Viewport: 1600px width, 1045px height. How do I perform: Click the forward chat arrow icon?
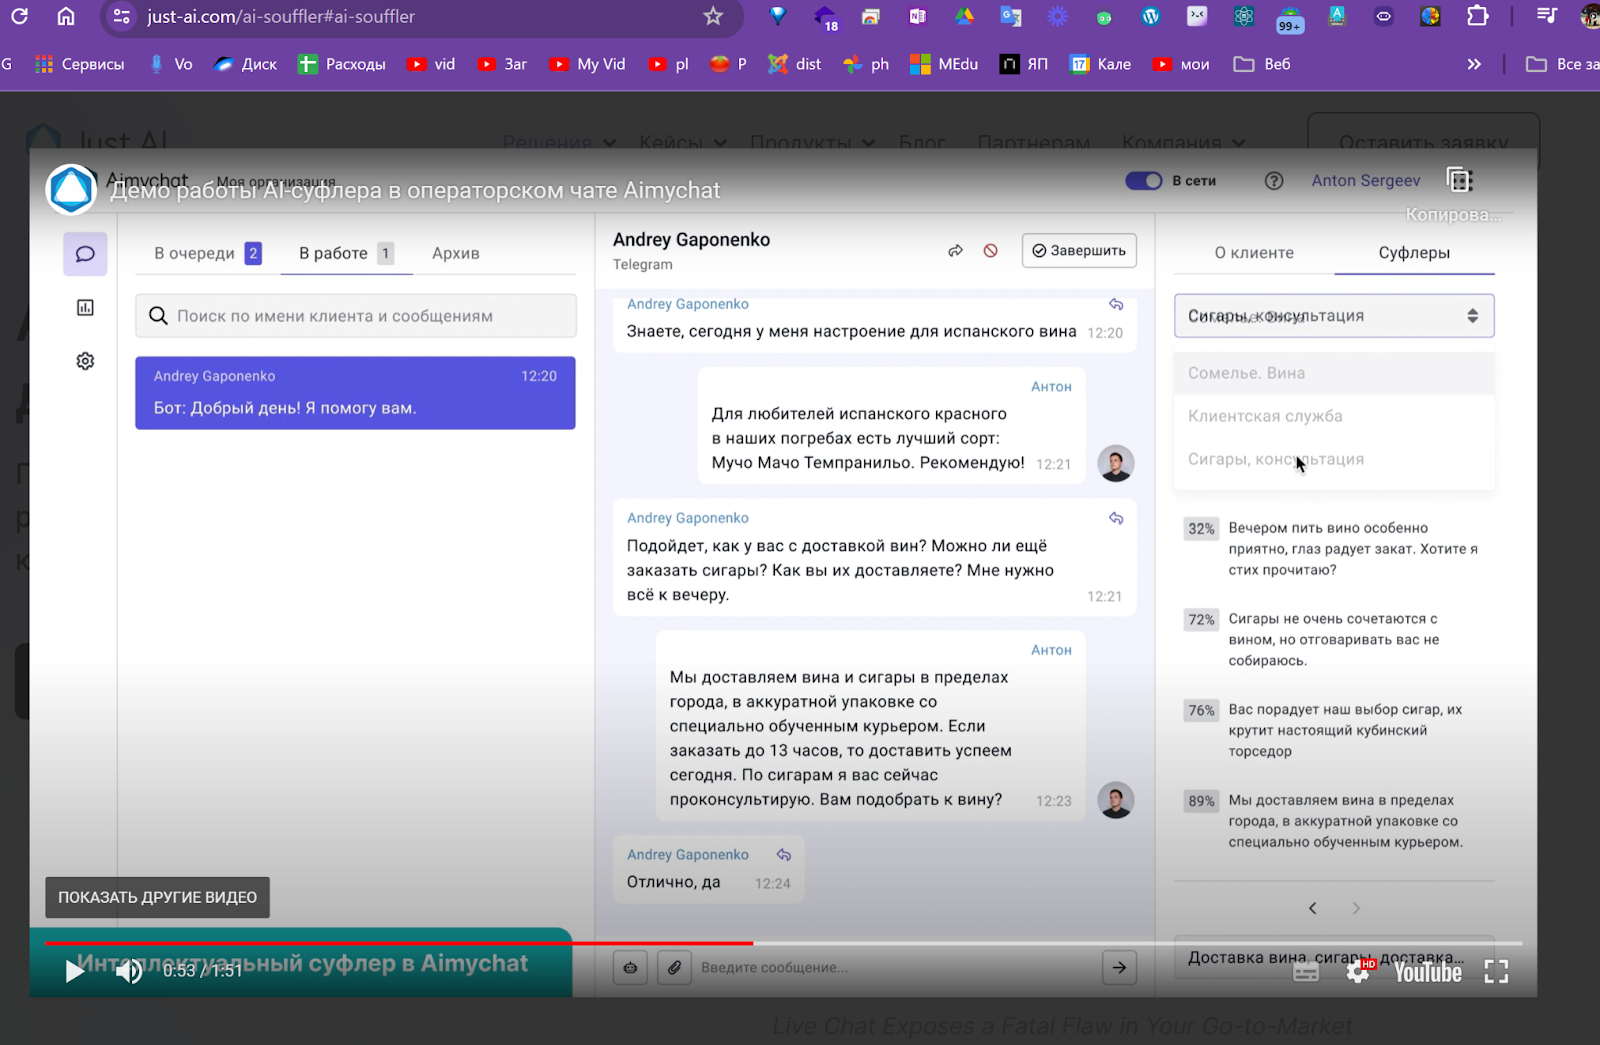(955, 251)
